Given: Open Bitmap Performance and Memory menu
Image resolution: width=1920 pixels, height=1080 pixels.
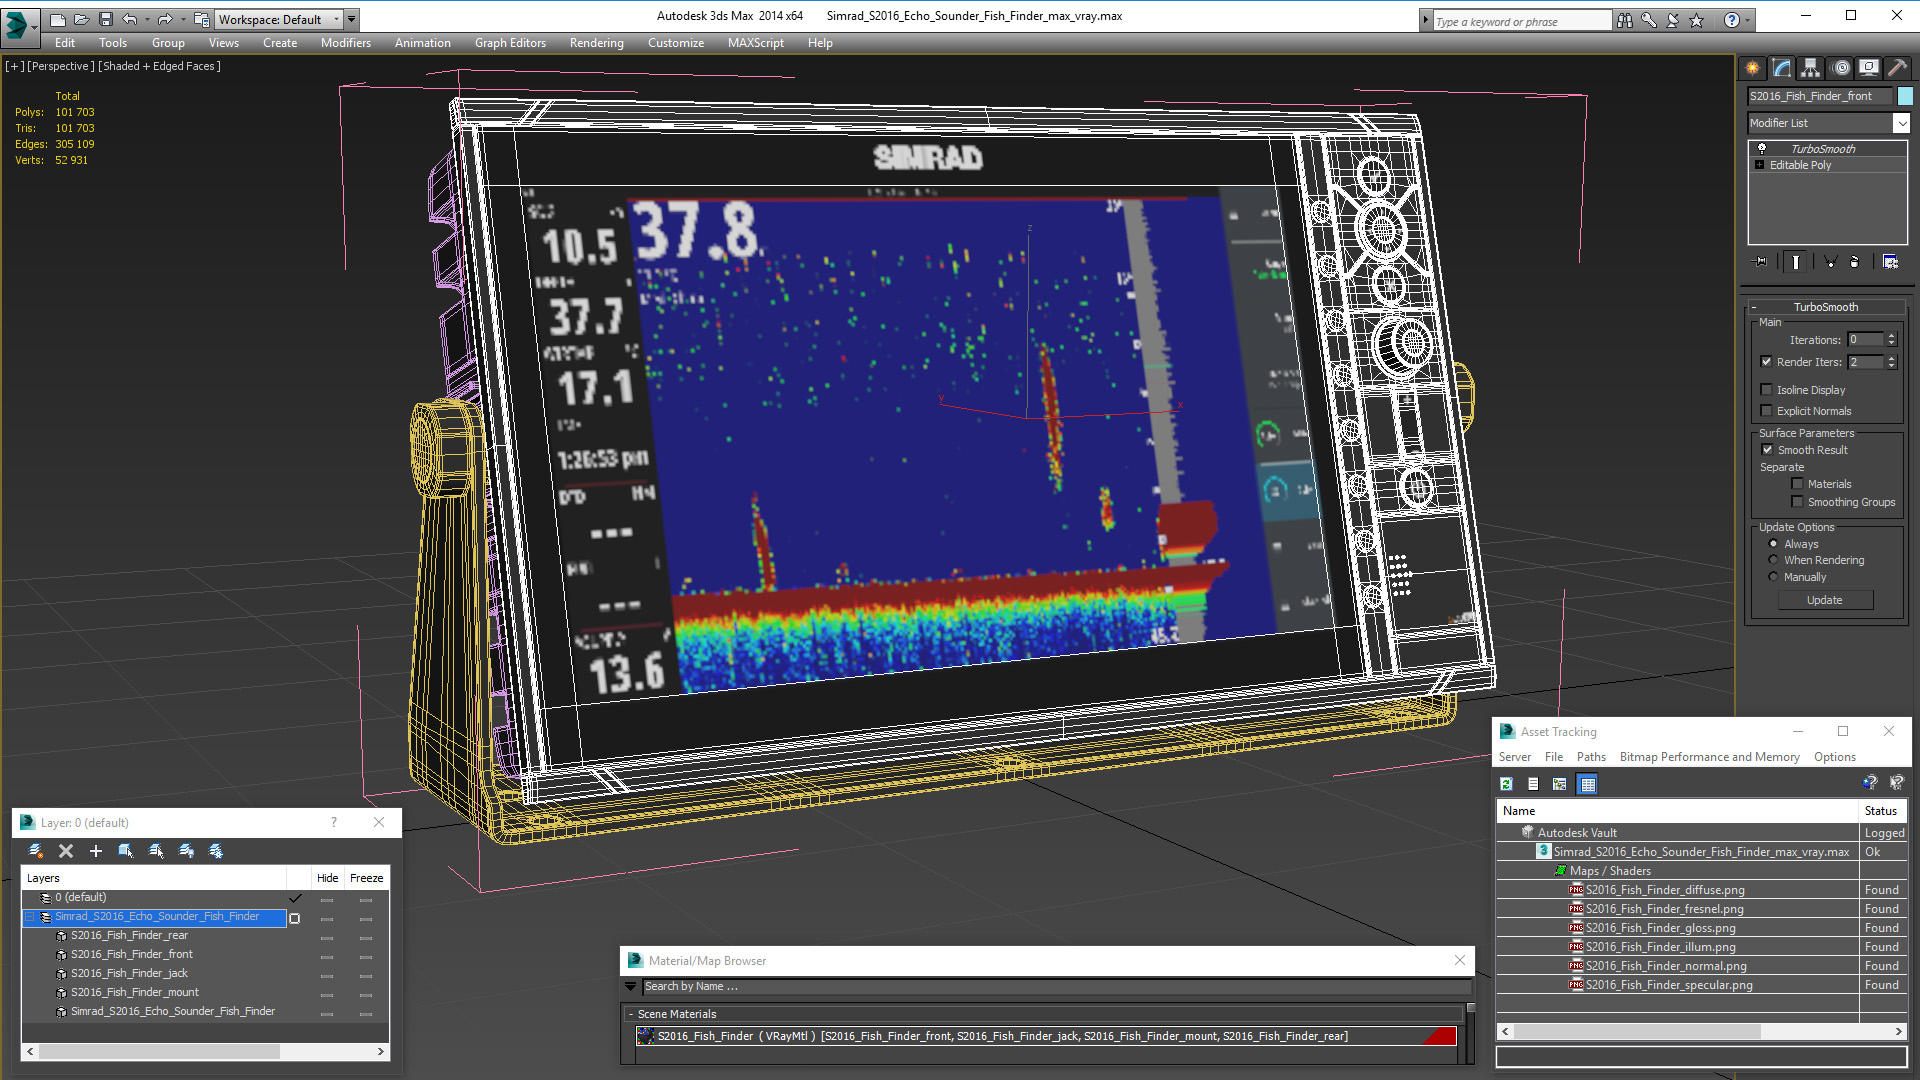Looking at the screenshot, I should pyautogui.click(x=1709, y=757).
